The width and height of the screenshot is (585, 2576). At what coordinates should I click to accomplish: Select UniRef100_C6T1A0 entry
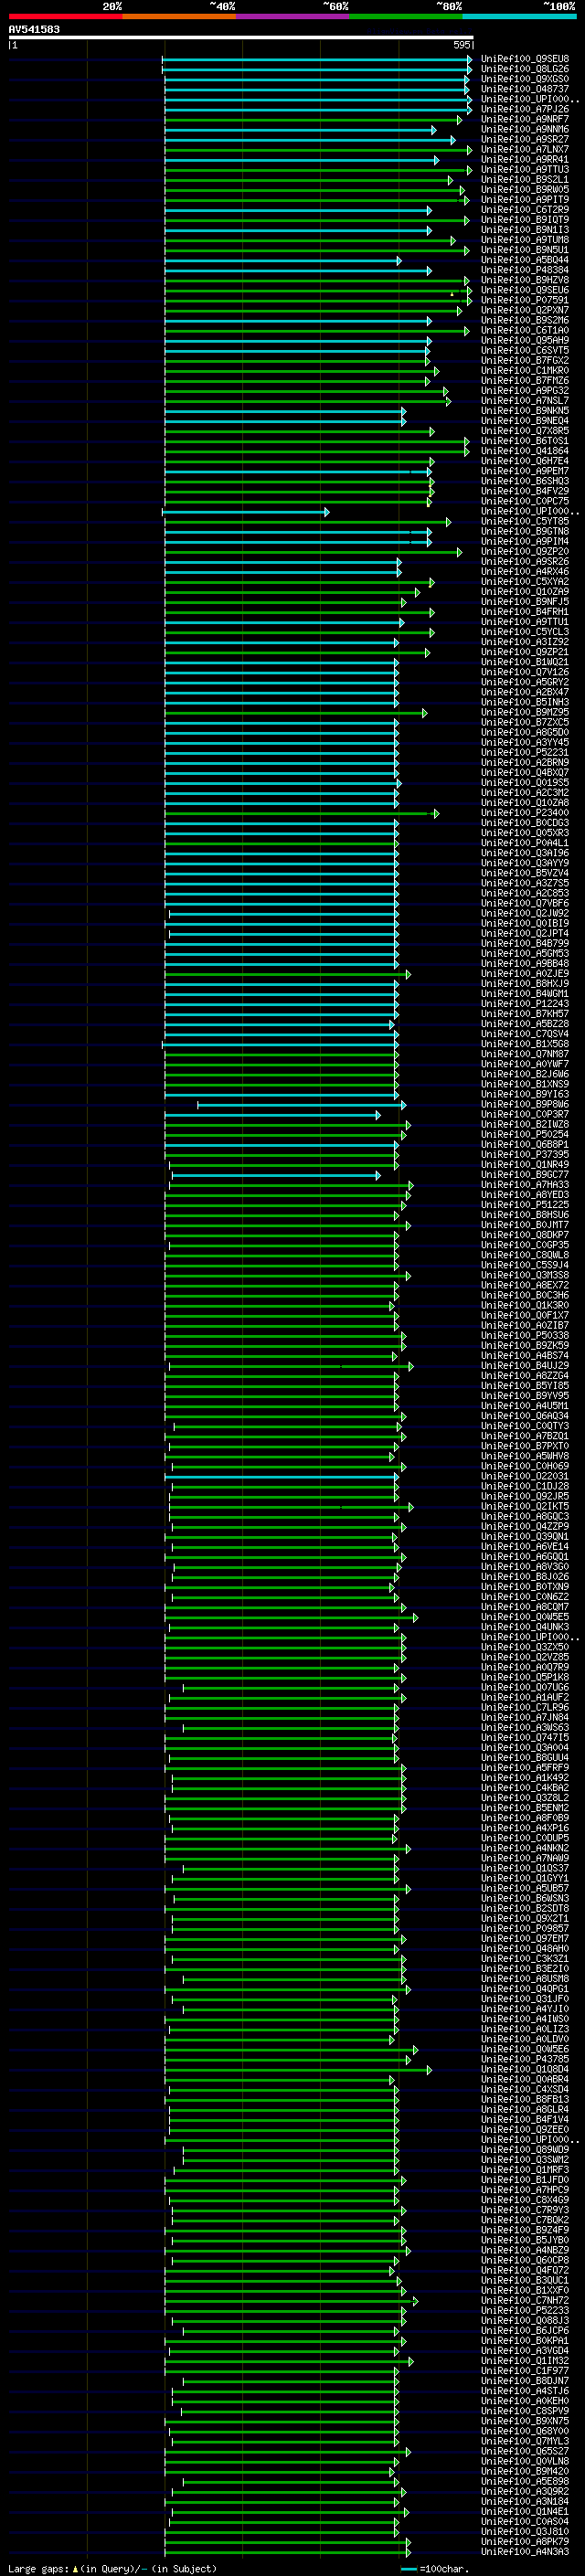point(525,330)
